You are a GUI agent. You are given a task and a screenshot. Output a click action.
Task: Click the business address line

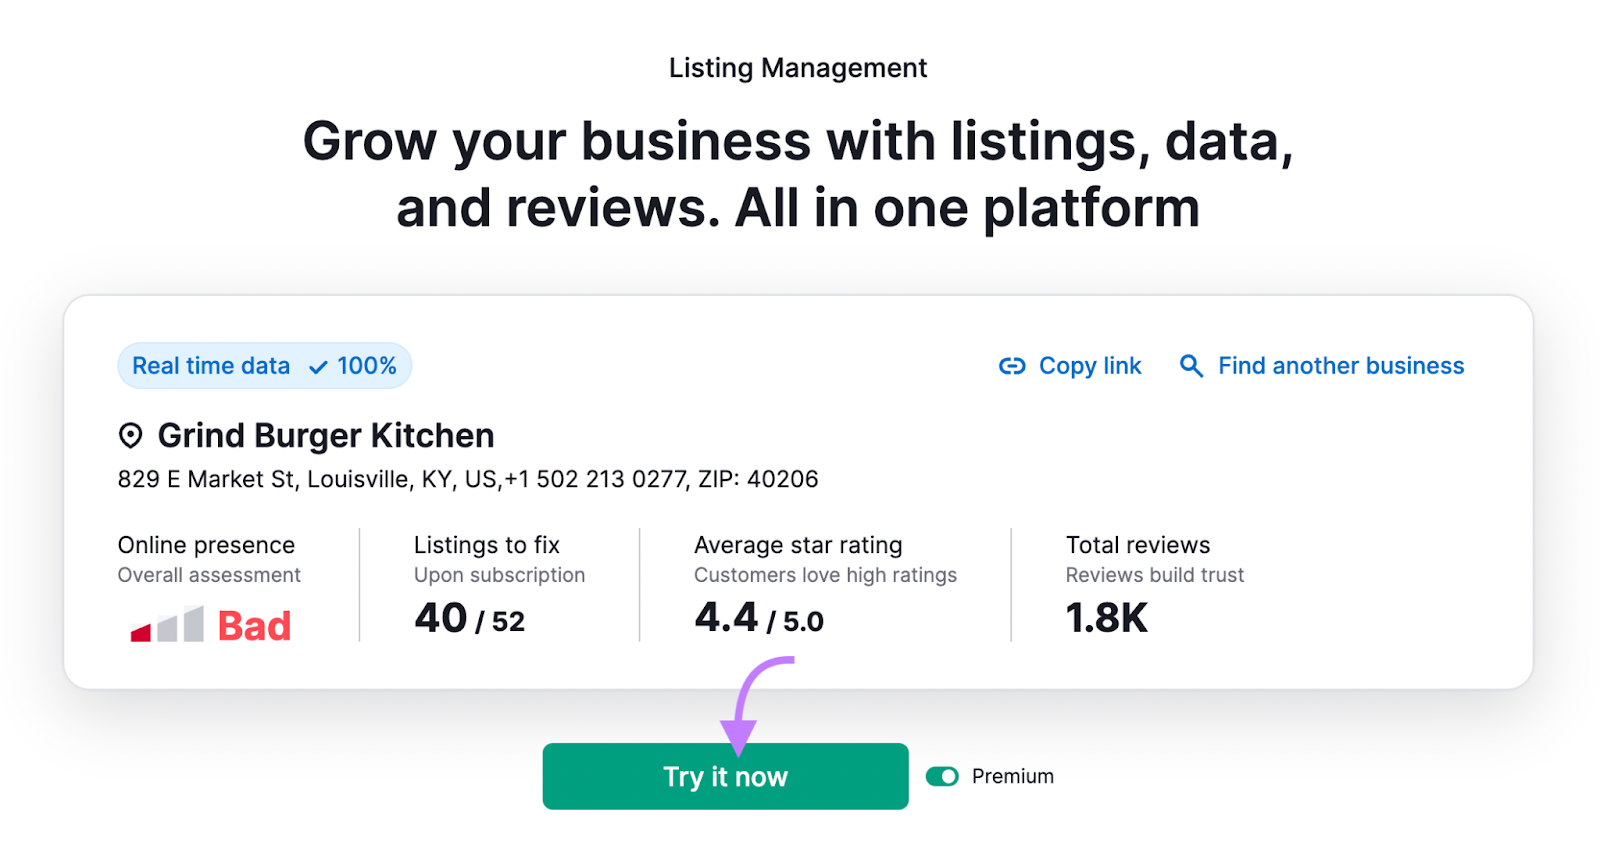coord(468,479)
